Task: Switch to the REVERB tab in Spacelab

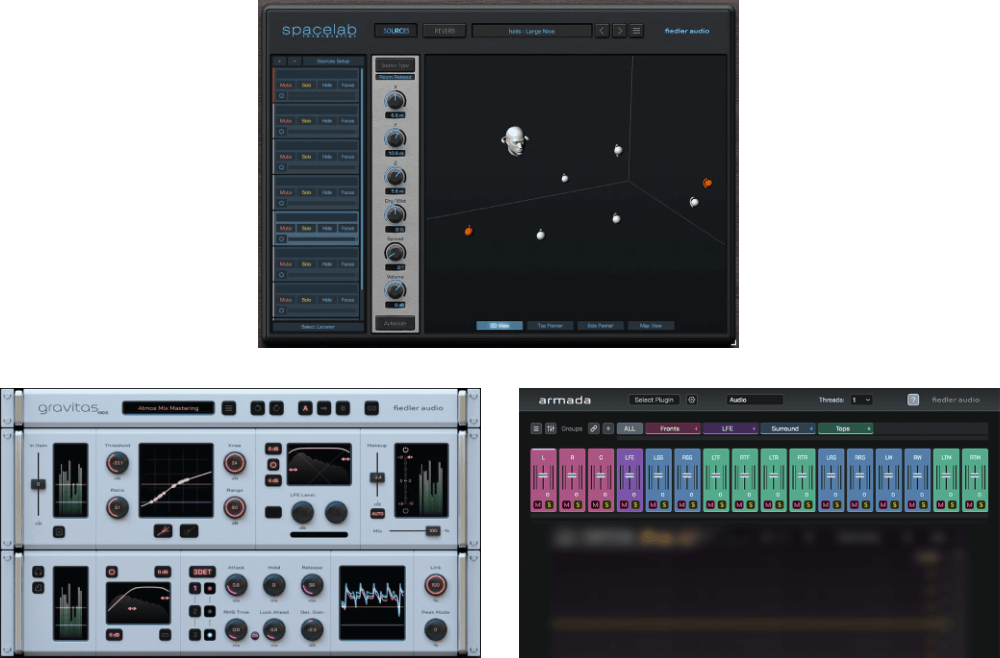Action: (x=443, y=31)
